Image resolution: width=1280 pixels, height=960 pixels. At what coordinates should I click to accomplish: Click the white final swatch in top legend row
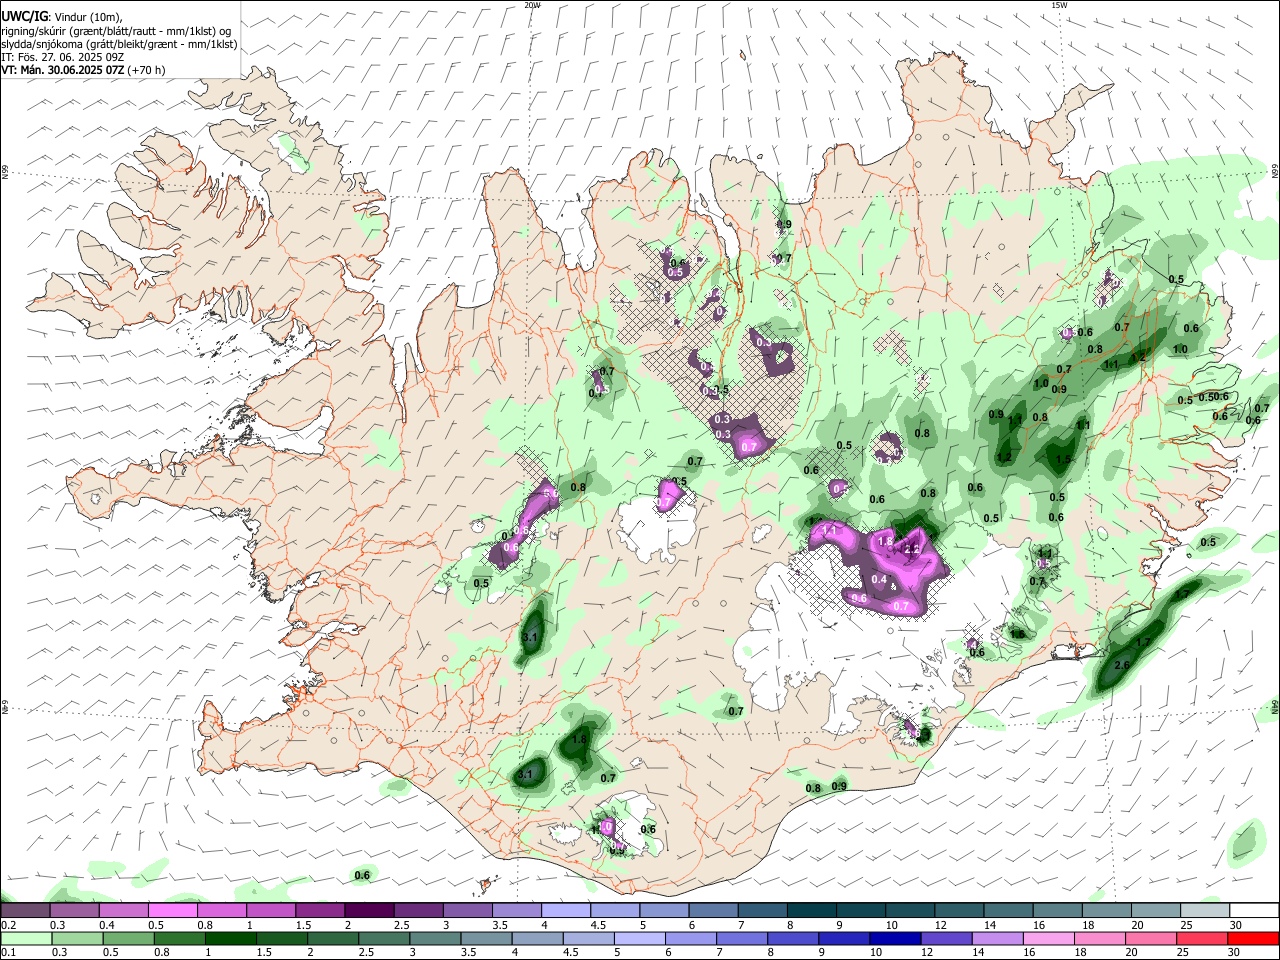[1254, 911]
